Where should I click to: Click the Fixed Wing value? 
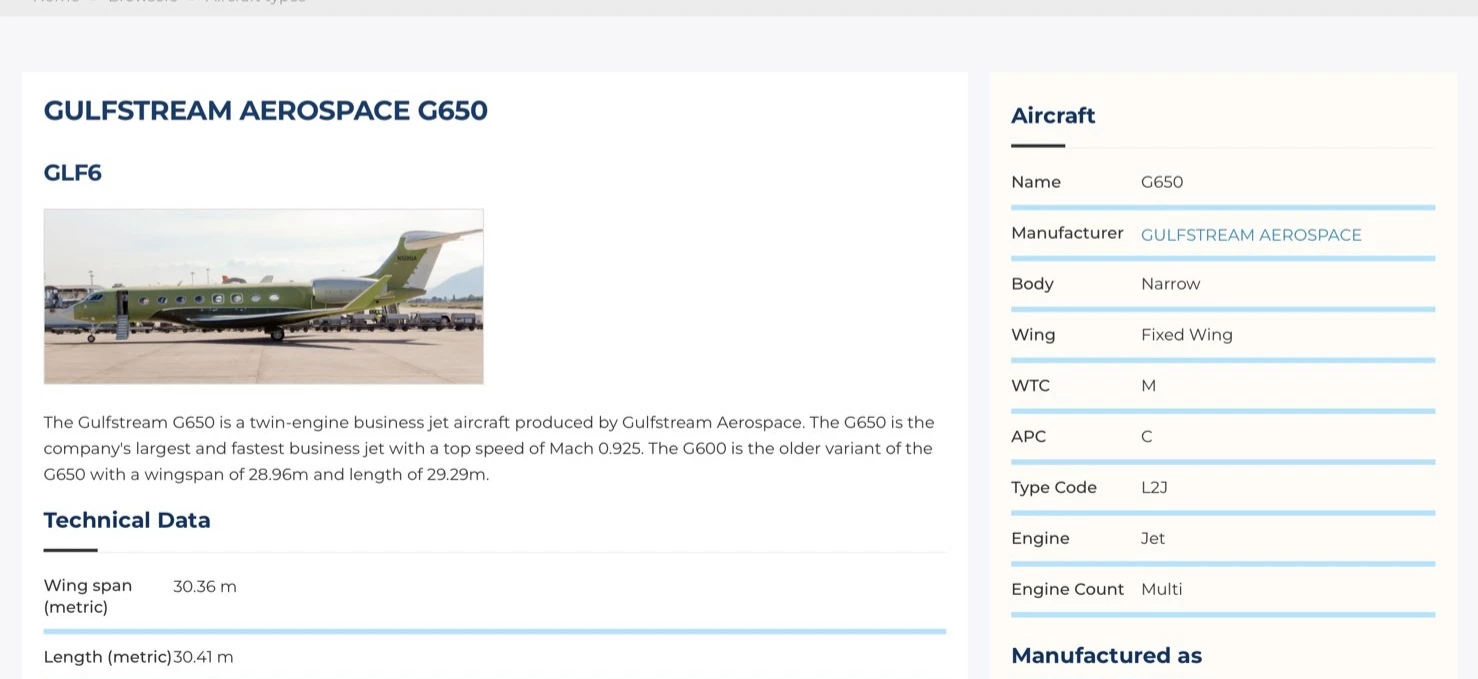pyautogui.click(x=1186, y=335)
